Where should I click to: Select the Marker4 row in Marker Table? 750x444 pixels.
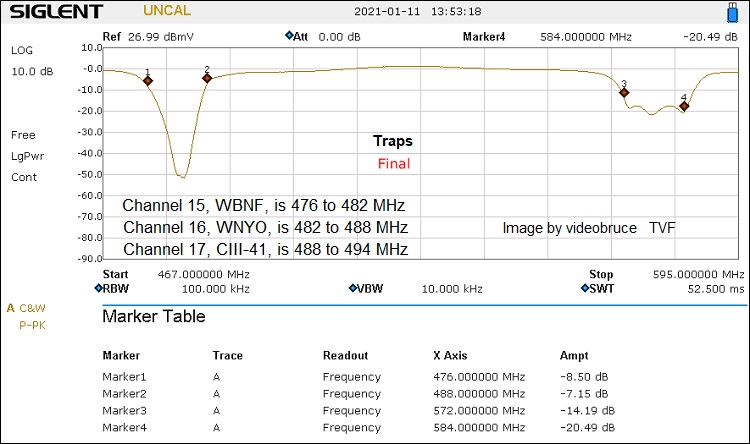click(360, 428)
